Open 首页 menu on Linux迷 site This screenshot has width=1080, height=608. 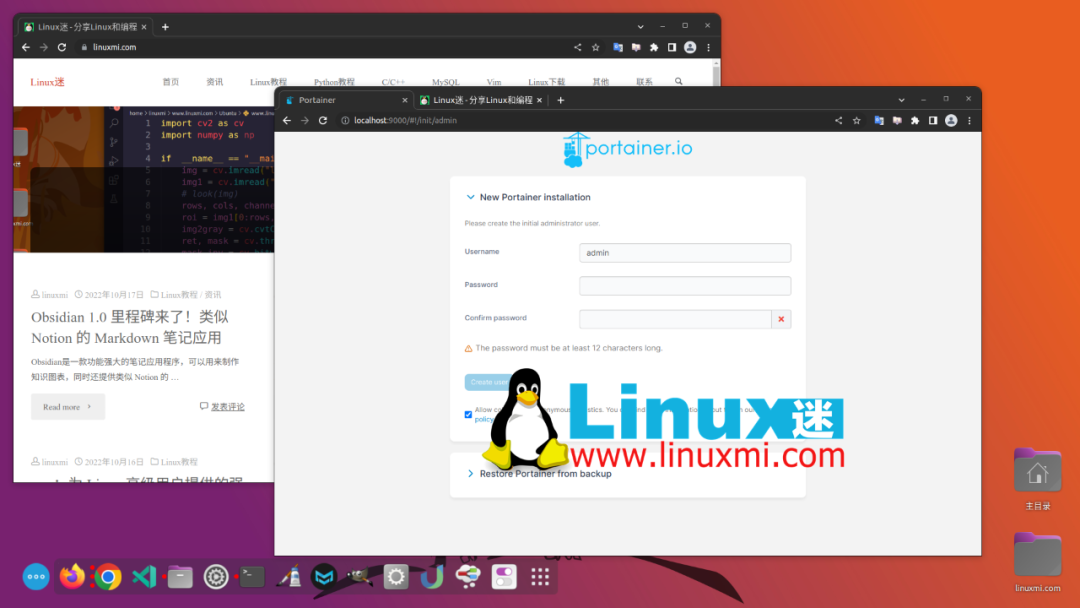point(171,81)
